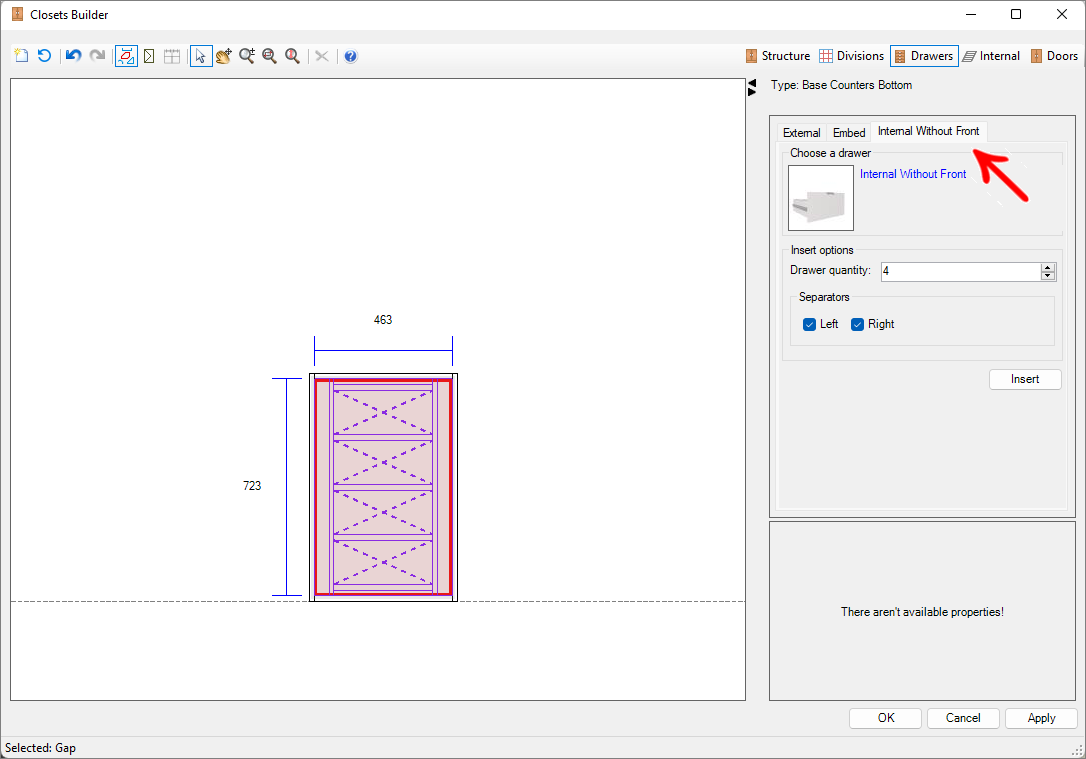This screenshot has height=759, width=1086.
Task: Click the 463 width dimension label
Action: [383, 319]
